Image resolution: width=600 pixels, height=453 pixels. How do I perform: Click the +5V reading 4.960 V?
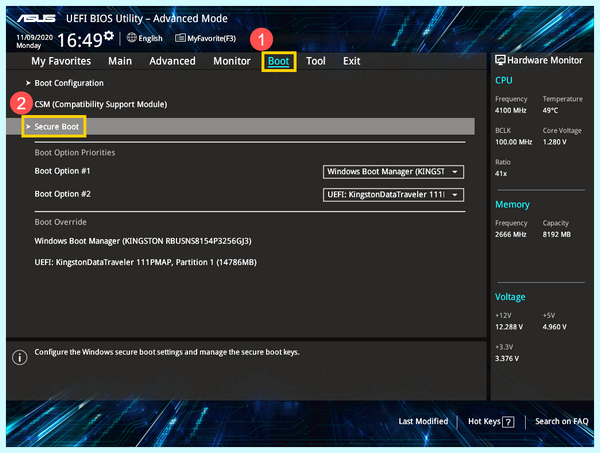(554, 327)
